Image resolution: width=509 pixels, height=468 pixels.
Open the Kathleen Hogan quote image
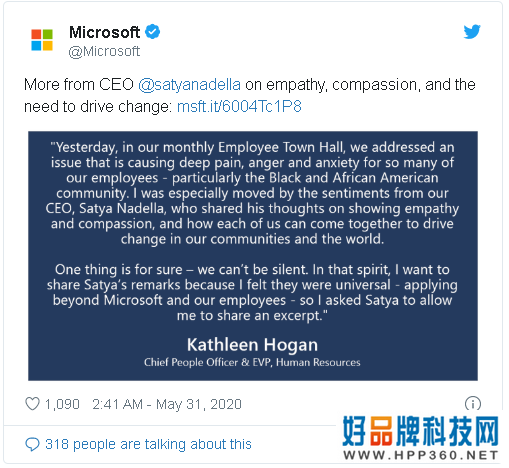tap(253, 256)
